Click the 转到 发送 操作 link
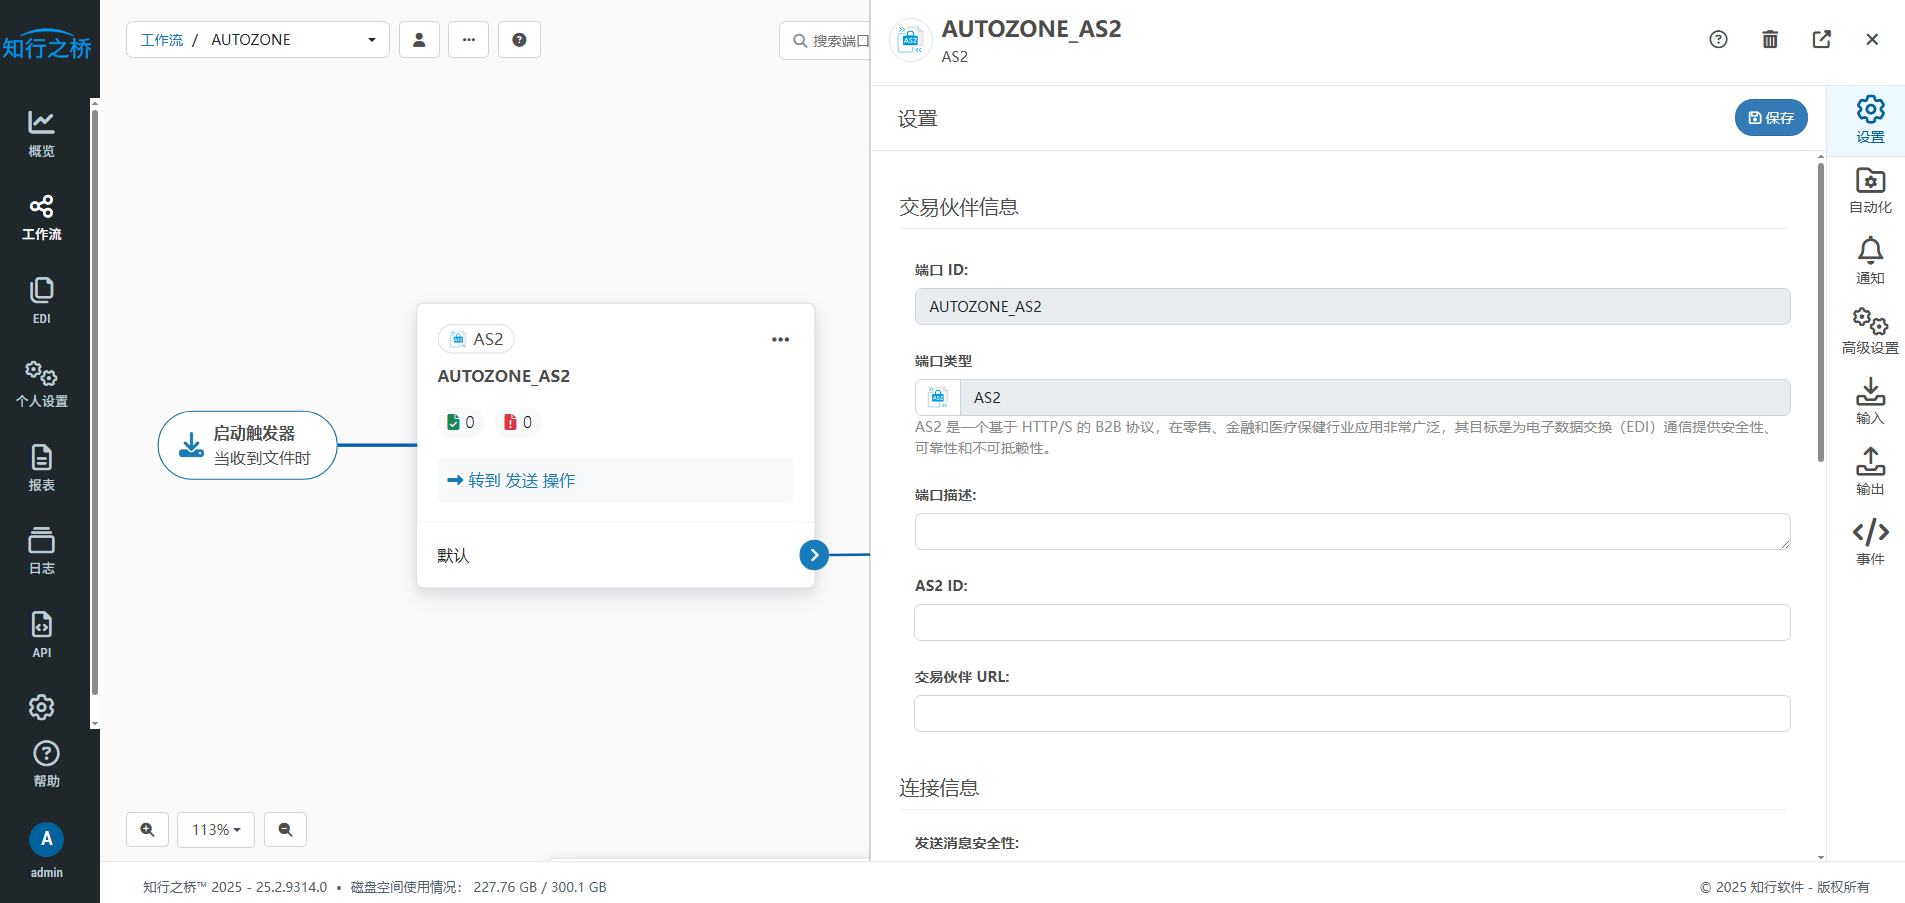1905x903 pixels. point(511,481)
